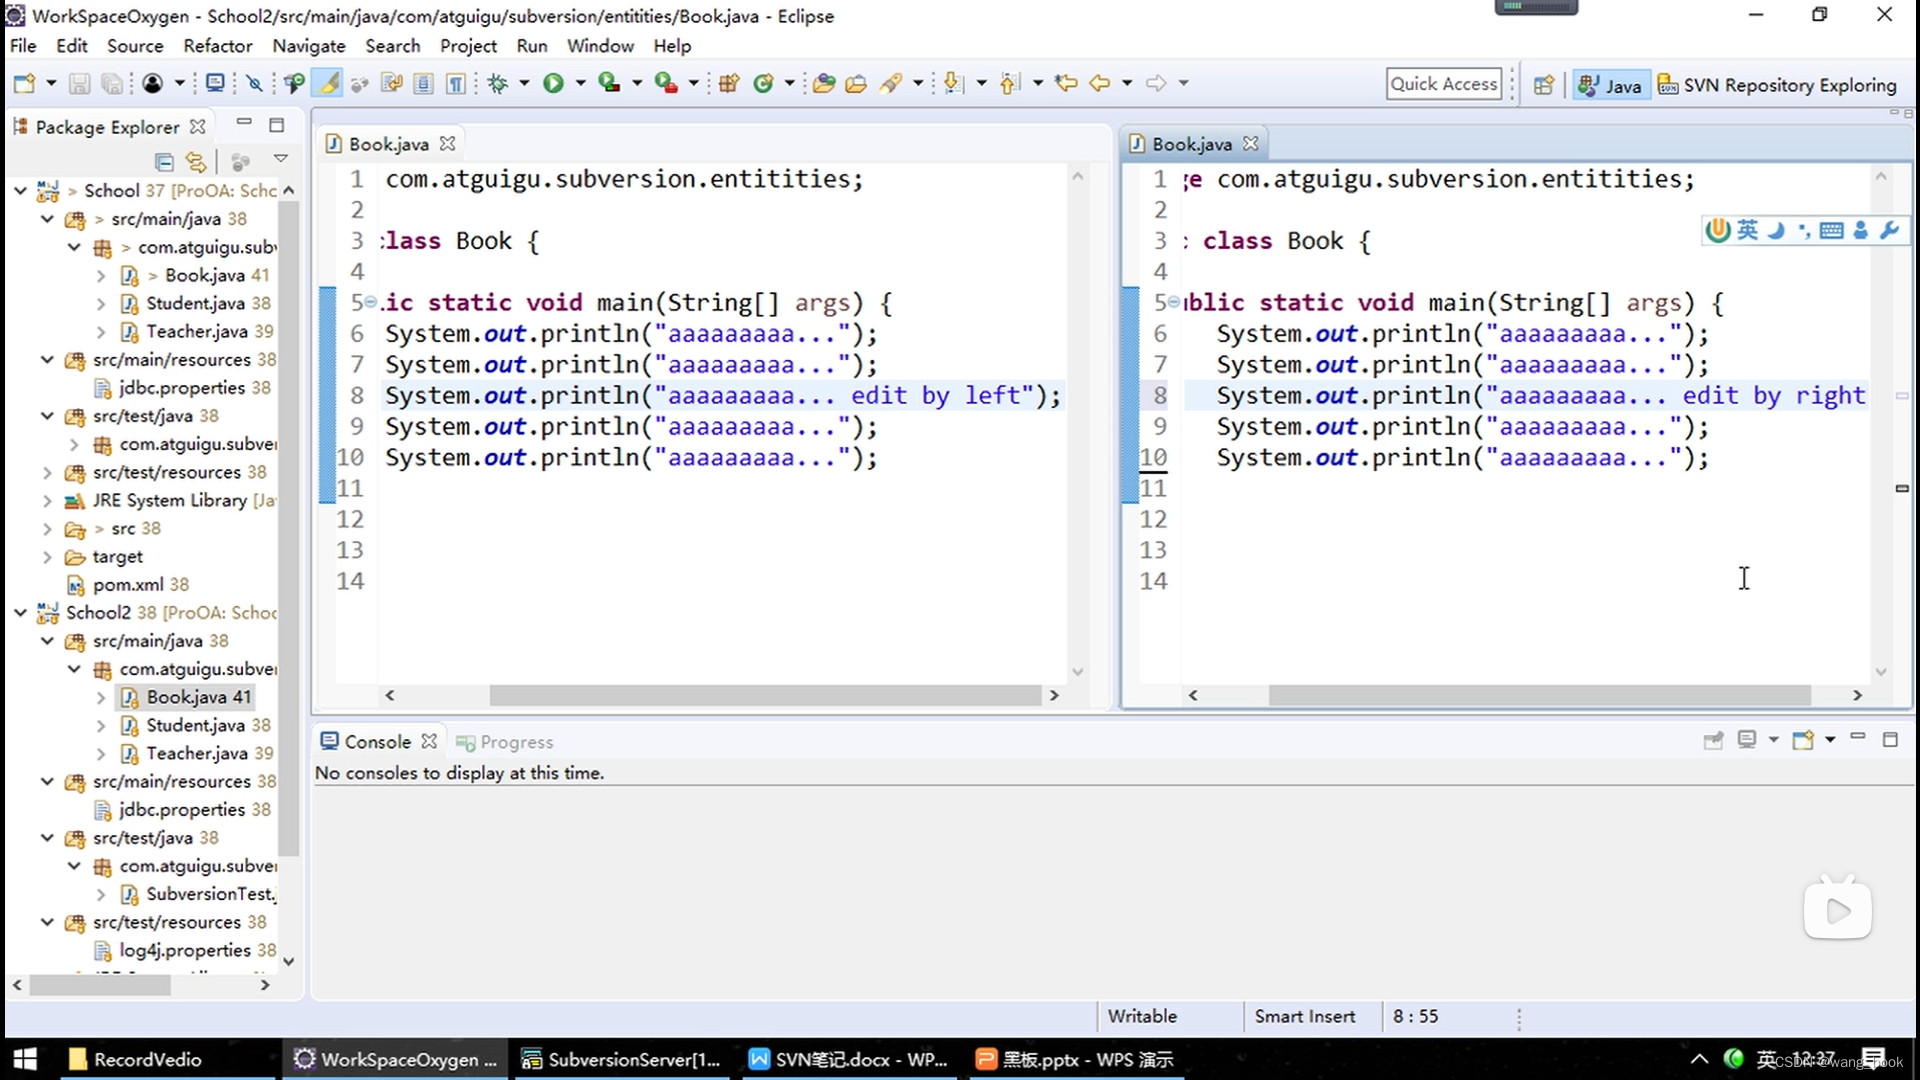Click the Previous Annotation icon
This screenshot has height=1080, width=1920.
pyautogui.click(x=1010, y=84)
